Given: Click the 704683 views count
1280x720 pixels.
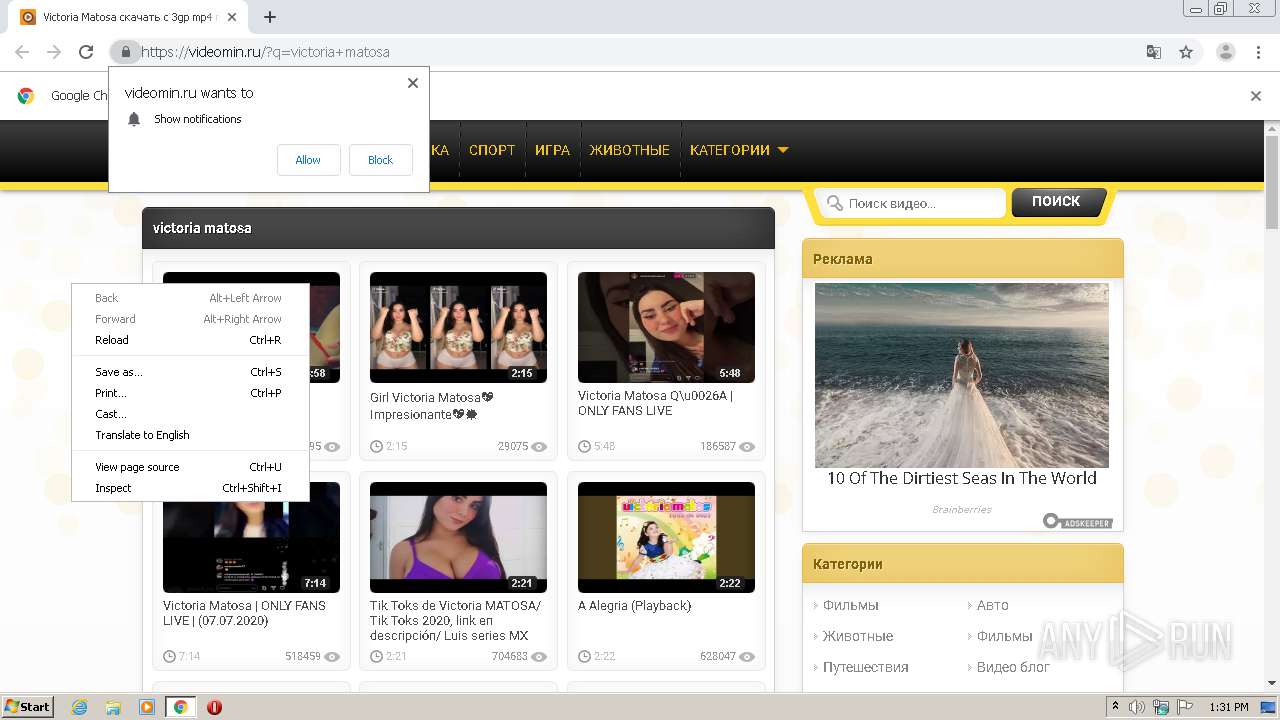Looking at the screenshot, I should [509, 656].
